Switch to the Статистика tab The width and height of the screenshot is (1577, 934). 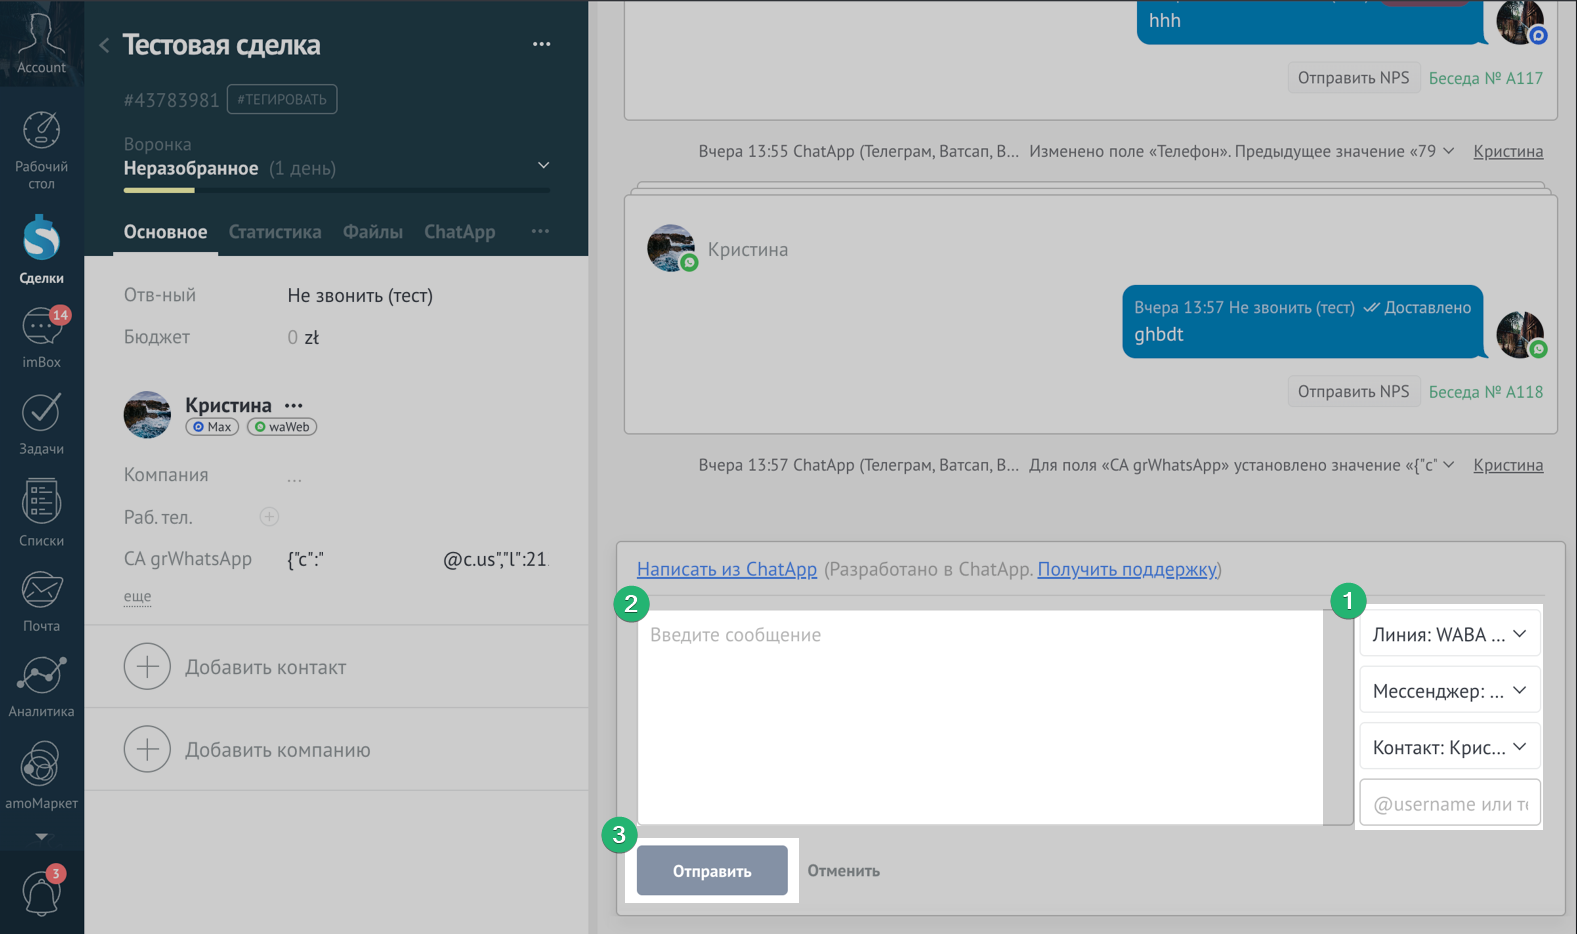click(275, 232)
